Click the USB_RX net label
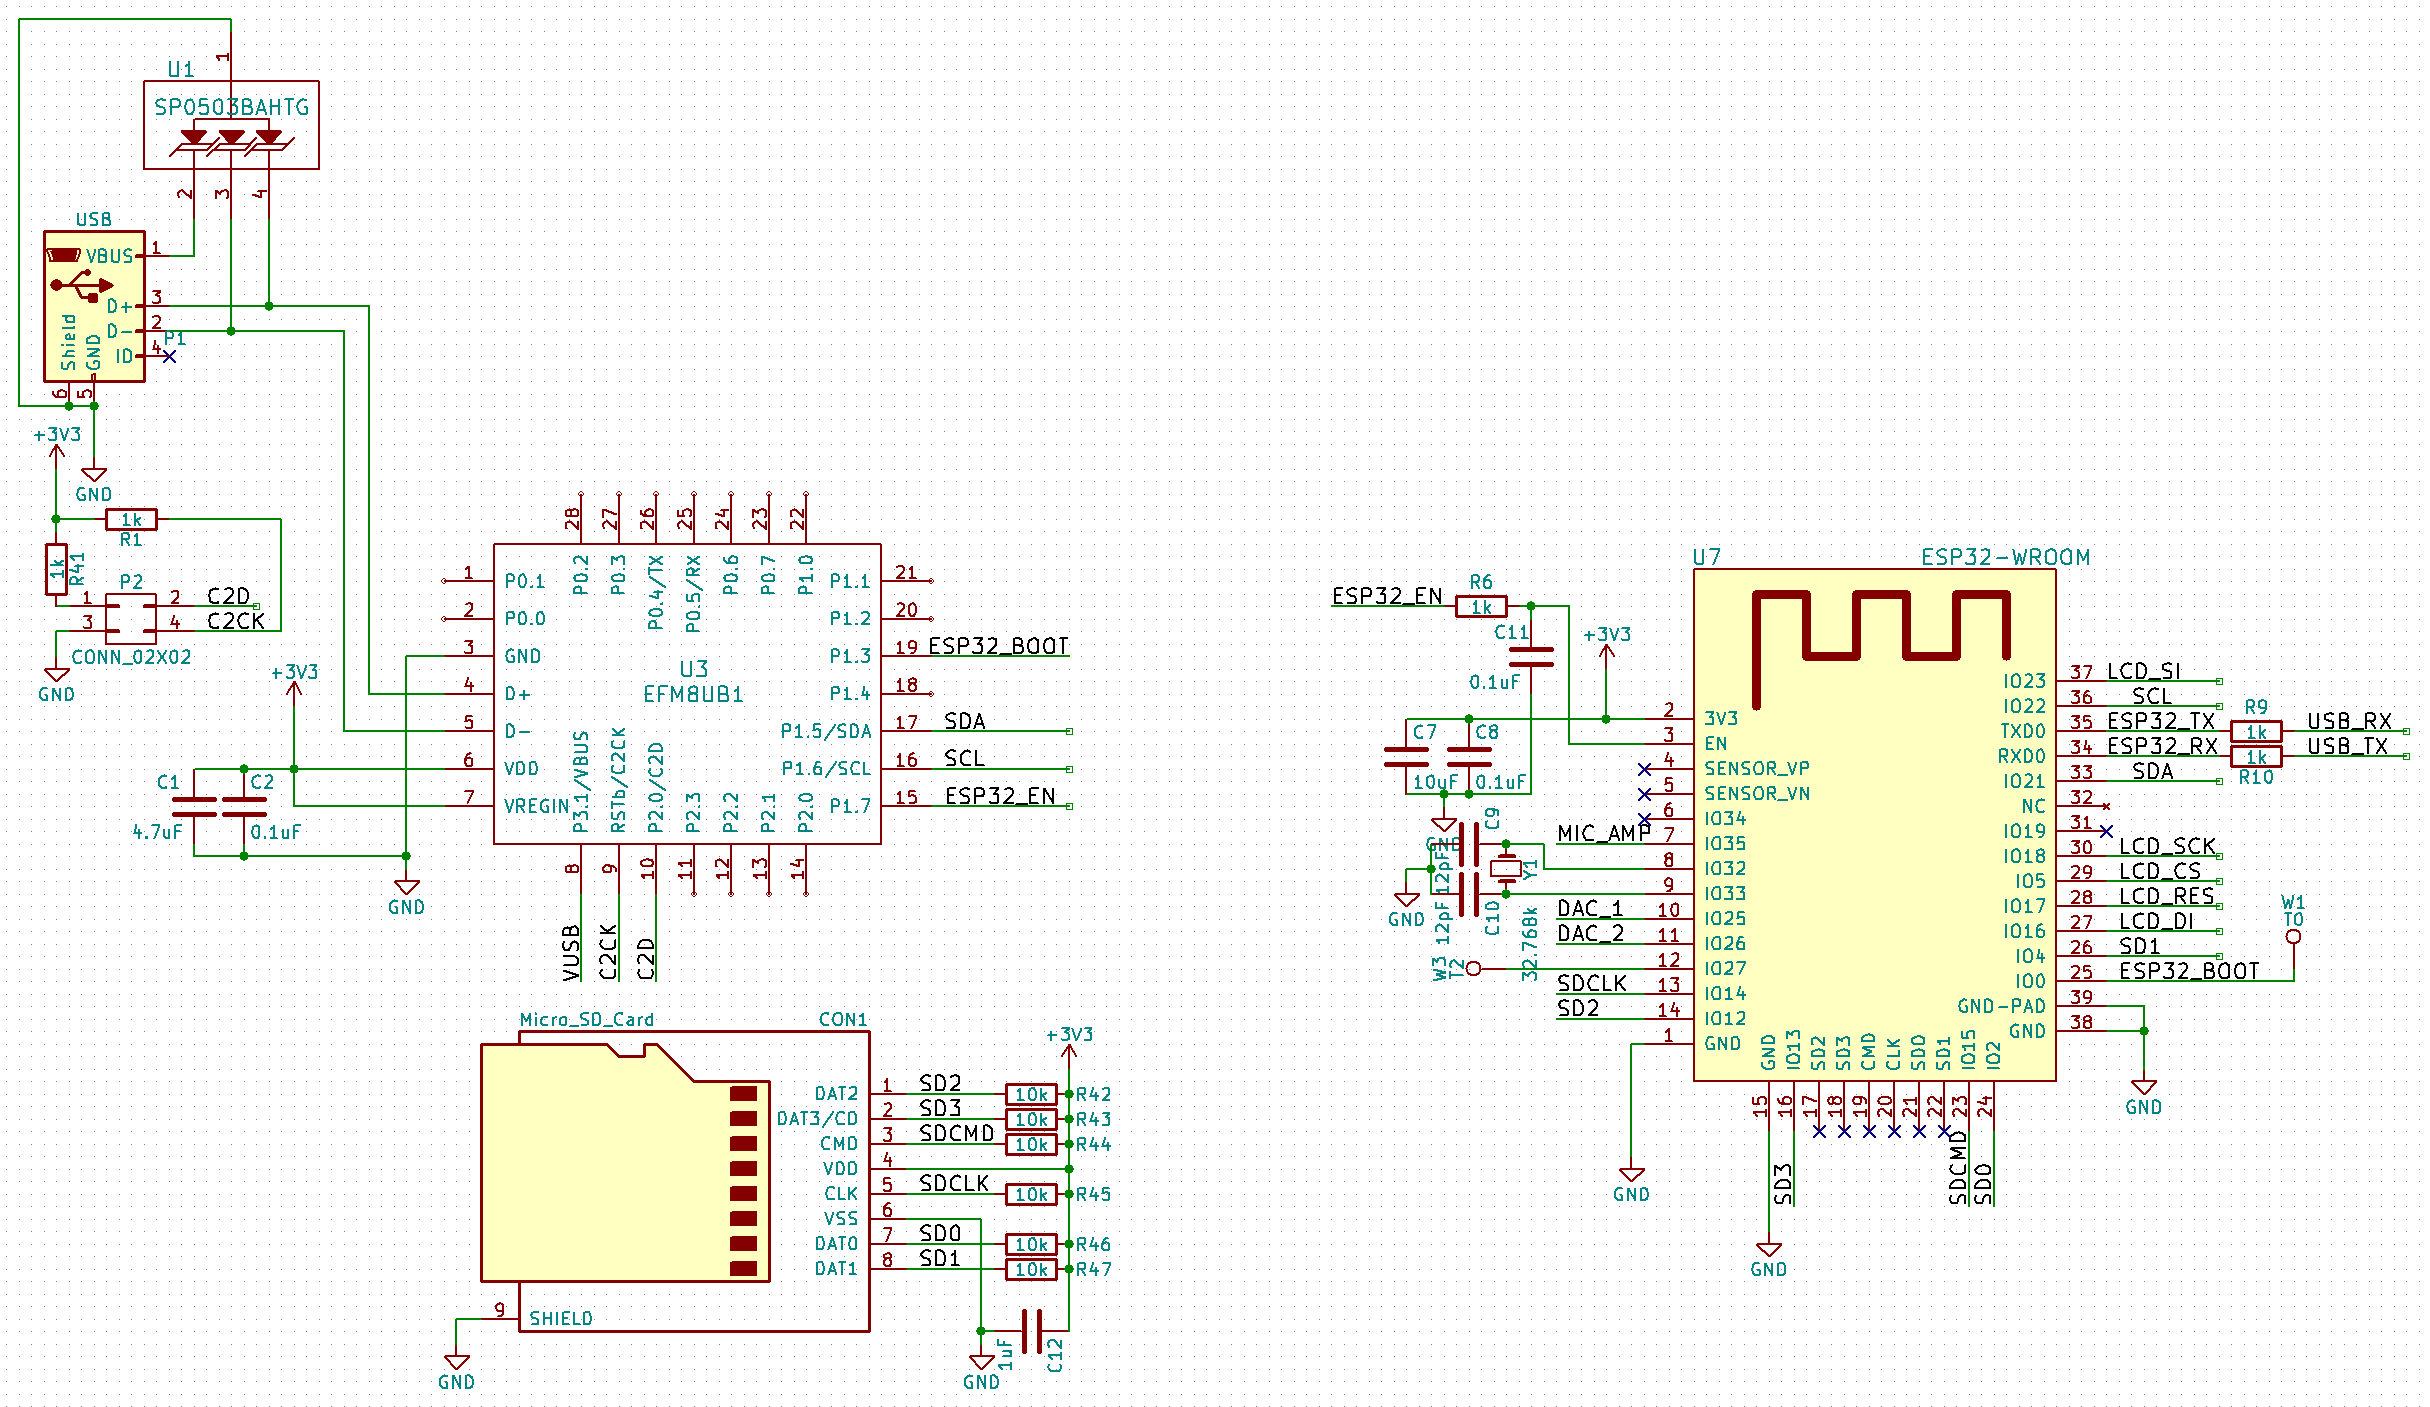Image resolution: width=2430 pixels, height=1407 pixels. coord(2350,721)
